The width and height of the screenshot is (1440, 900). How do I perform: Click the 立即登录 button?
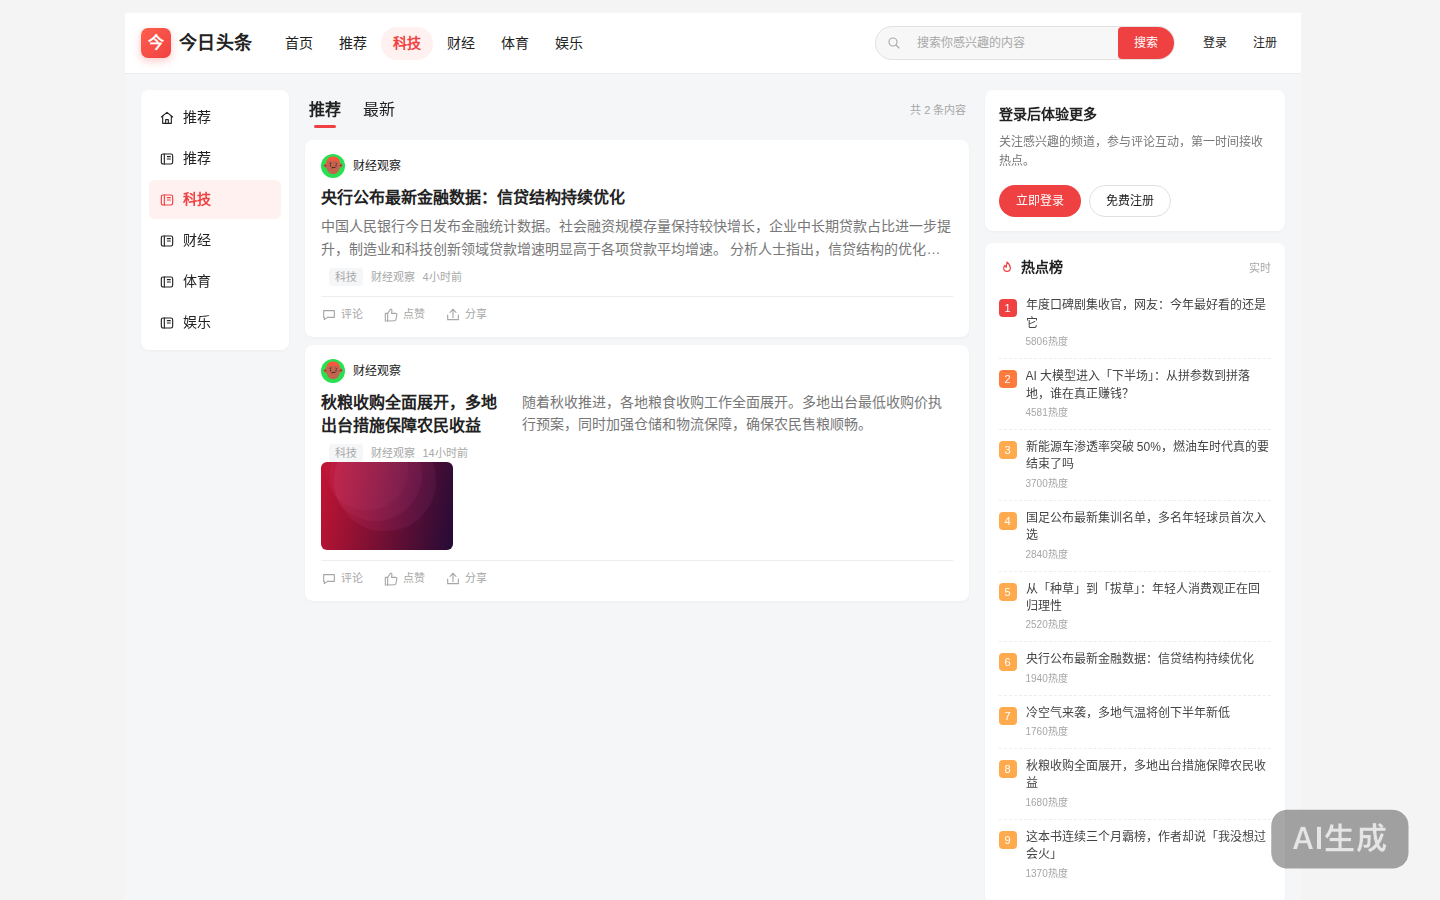pyautogui.click(x=1040, y=201)
